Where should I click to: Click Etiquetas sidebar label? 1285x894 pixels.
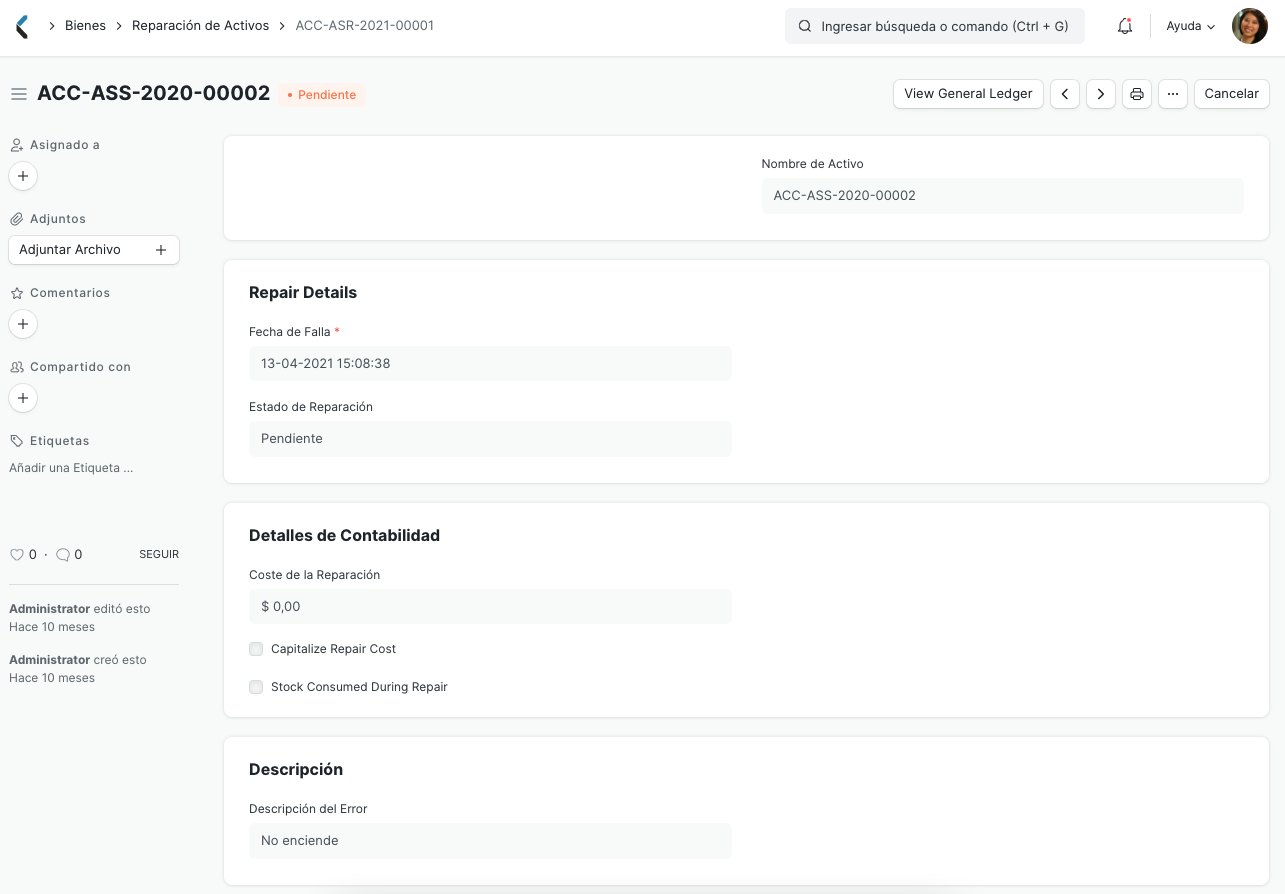(60, 441)
